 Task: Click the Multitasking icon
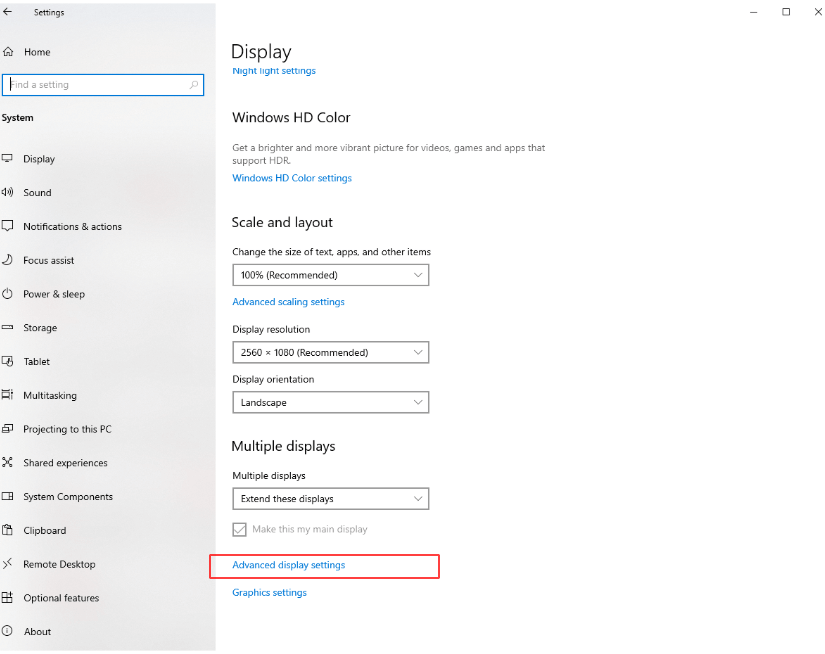coord(7,395)
